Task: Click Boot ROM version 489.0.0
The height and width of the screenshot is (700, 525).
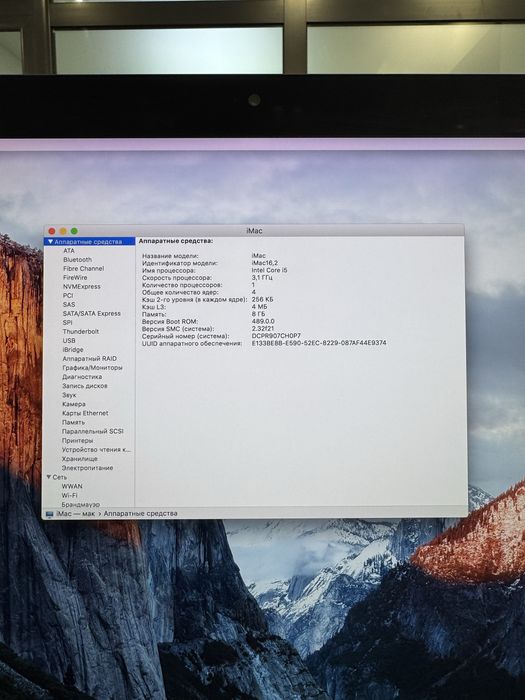Action: [x=263, y=321]
